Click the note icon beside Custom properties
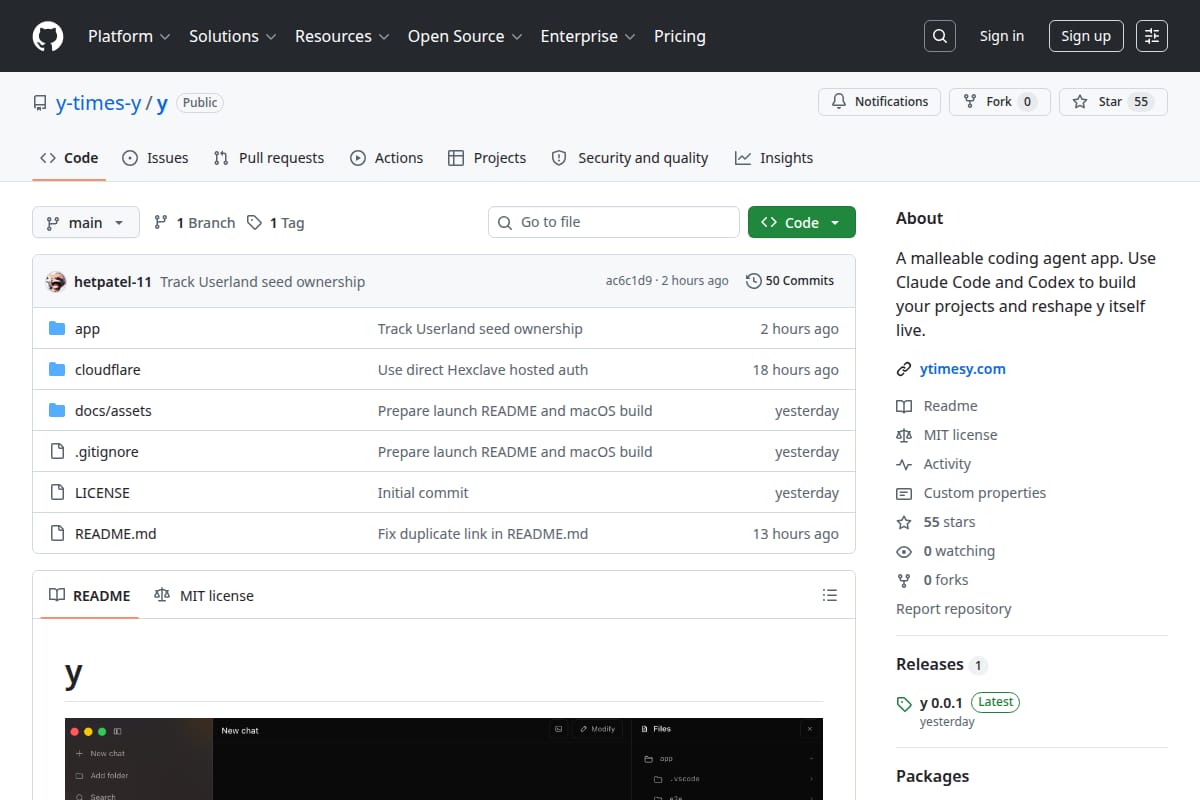 904,493
